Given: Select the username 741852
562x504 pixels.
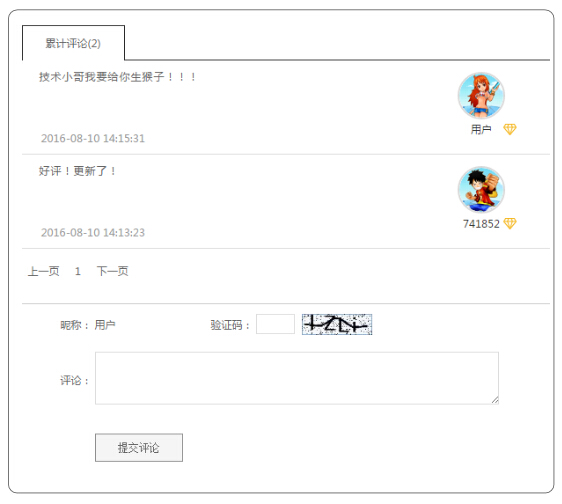Looking at the screenshot, I should click(481, 224).
